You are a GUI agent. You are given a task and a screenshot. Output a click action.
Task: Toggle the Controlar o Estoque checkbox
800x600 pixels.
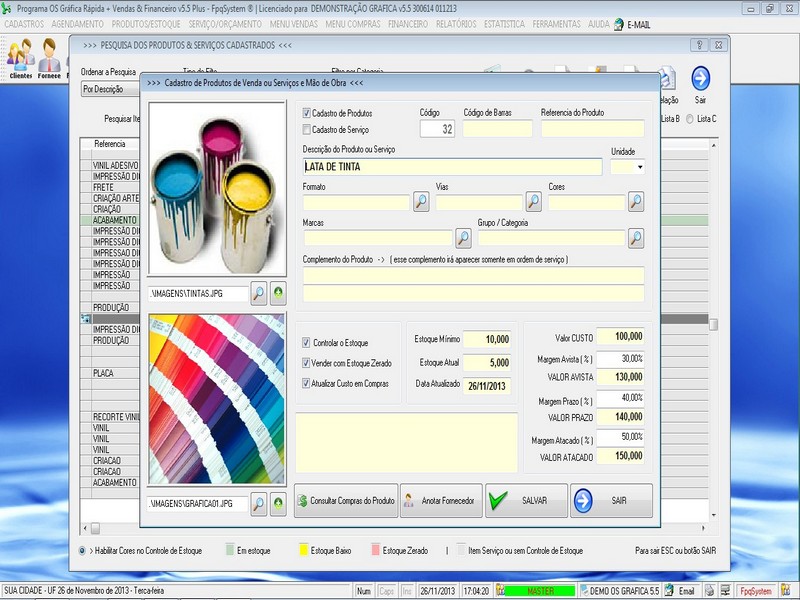click(307, 343)
